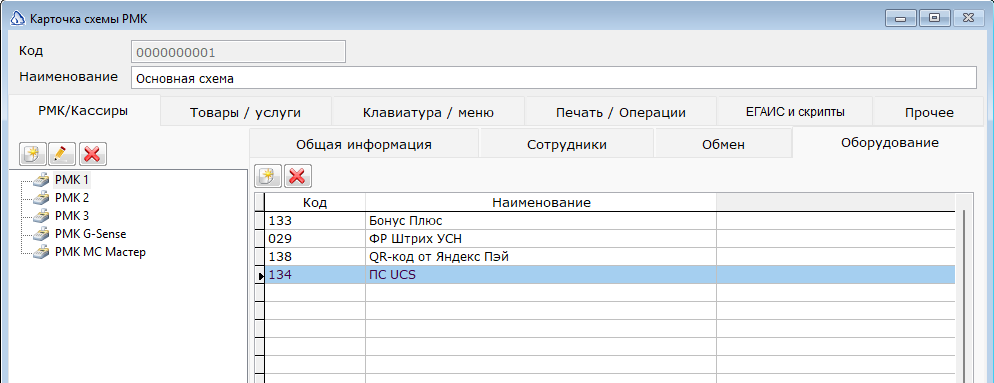
Task: Click the Наименование input field with Основная схема
Action: click(553, 79)
